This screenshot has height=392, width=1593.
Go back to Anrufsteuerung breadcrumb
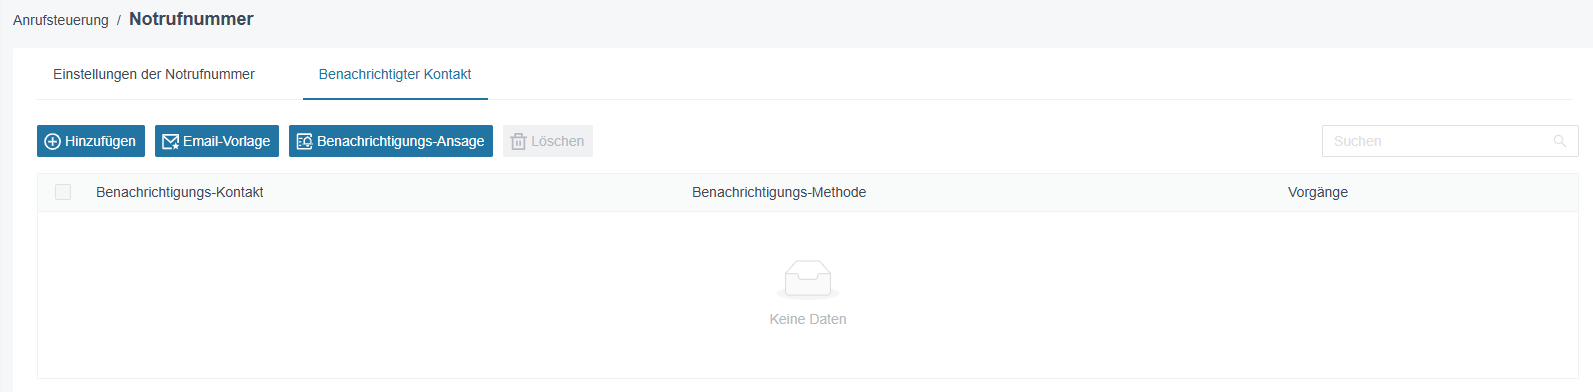point(61,20)
